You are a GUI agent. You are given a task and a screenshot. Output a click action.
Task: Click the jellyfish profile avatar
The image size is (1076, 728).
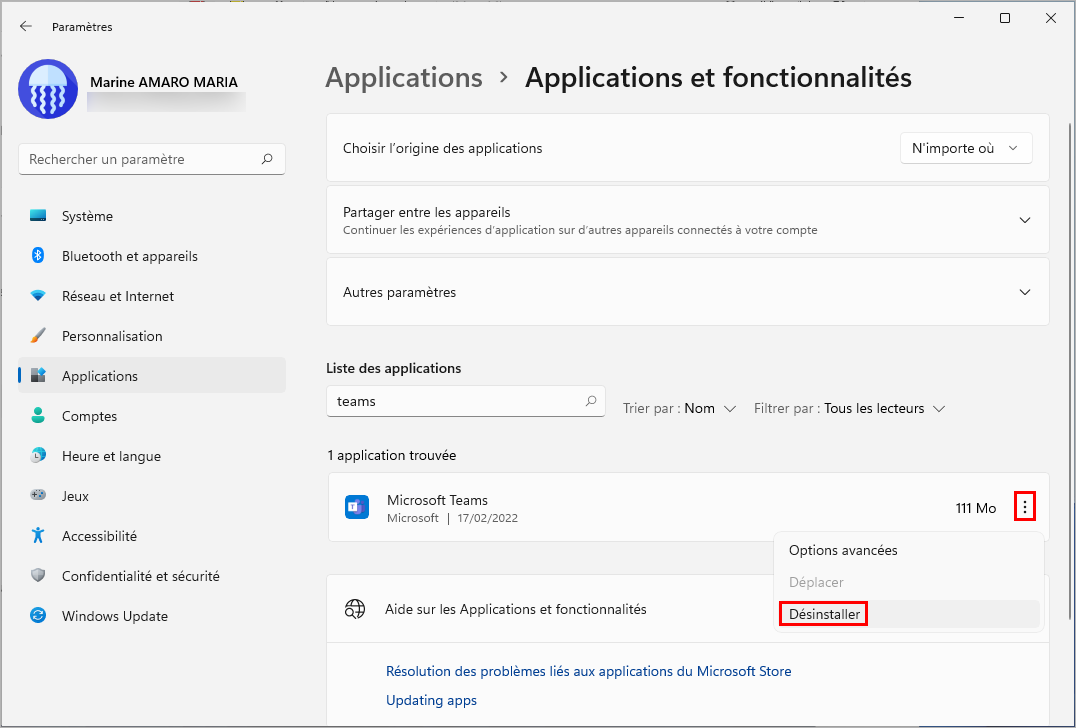[48, 89]
